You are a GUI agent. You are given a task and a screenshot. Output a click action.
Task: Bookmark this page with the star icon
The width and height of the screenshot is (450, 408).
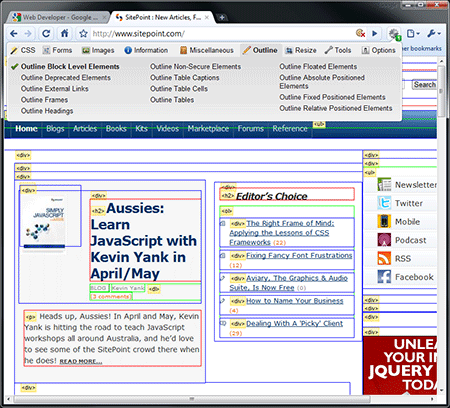pos(83,33)
